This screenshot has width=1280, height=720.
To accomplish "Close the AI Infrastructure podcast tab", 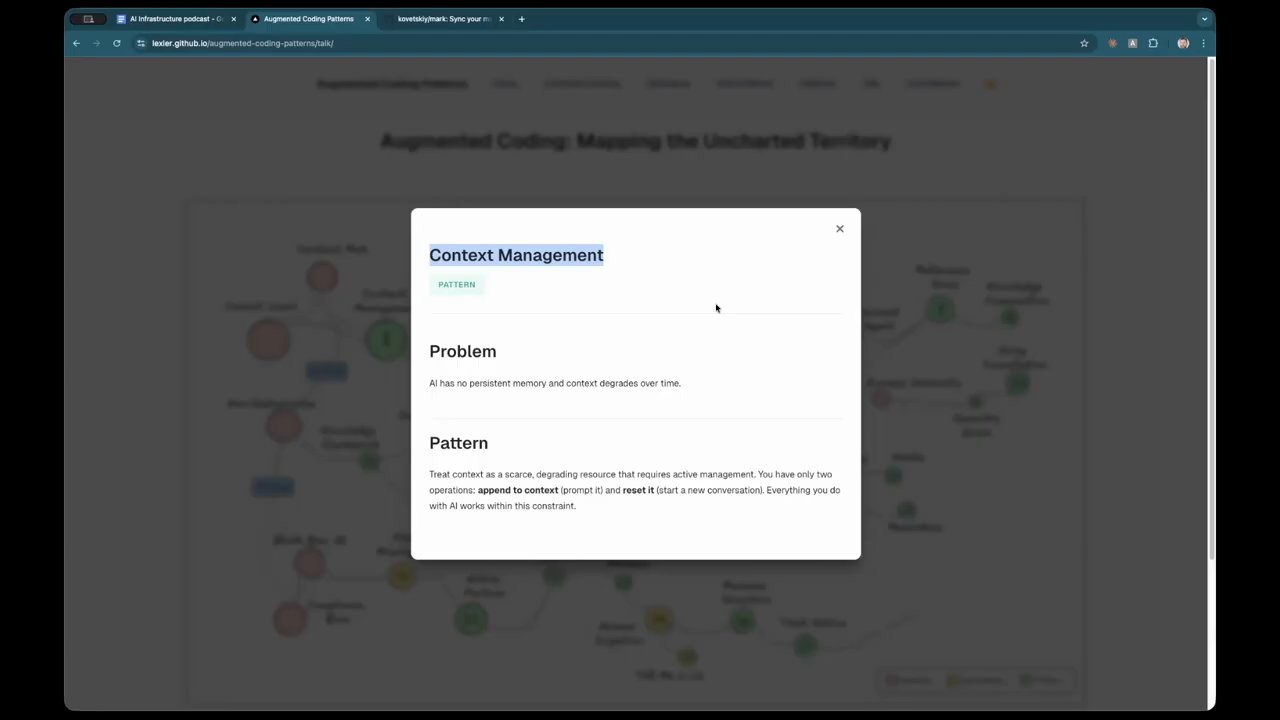I will click(233, 19).
